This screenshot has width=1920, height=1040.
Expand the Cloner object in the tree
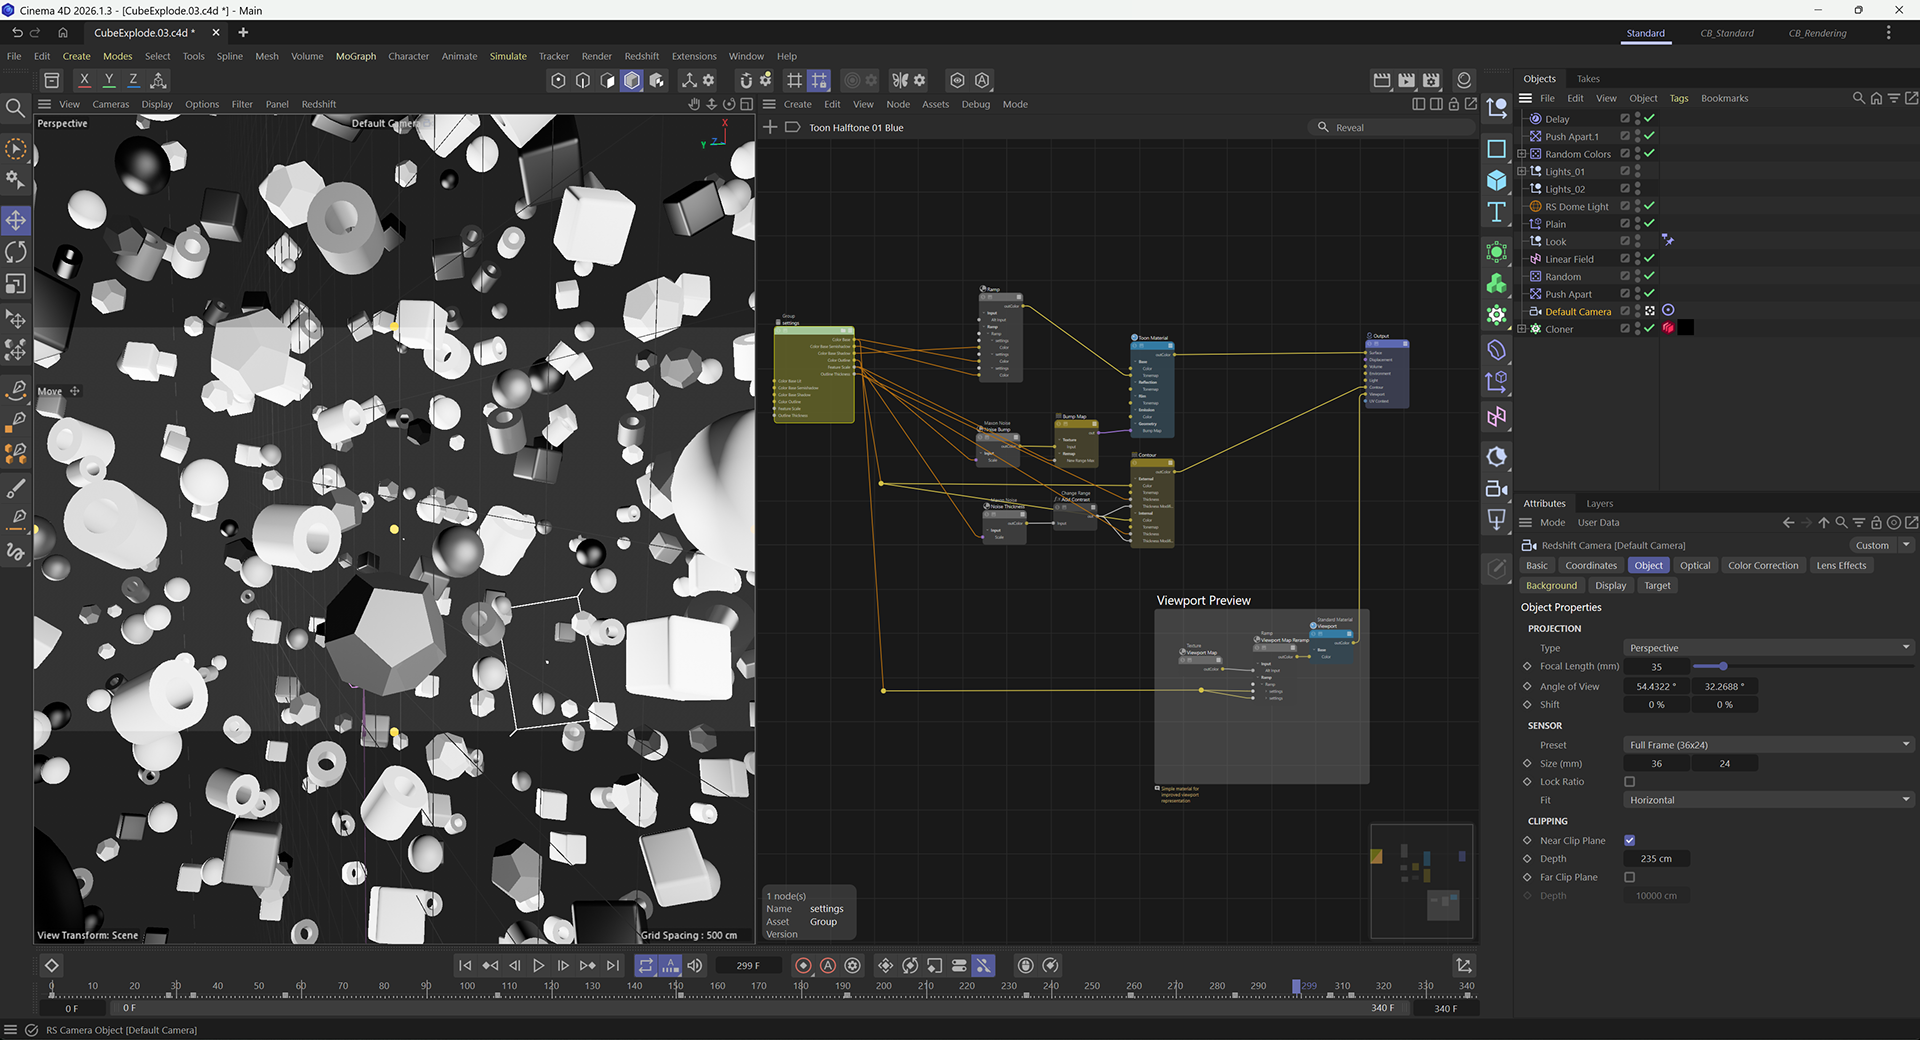[x=1521, y=329]
